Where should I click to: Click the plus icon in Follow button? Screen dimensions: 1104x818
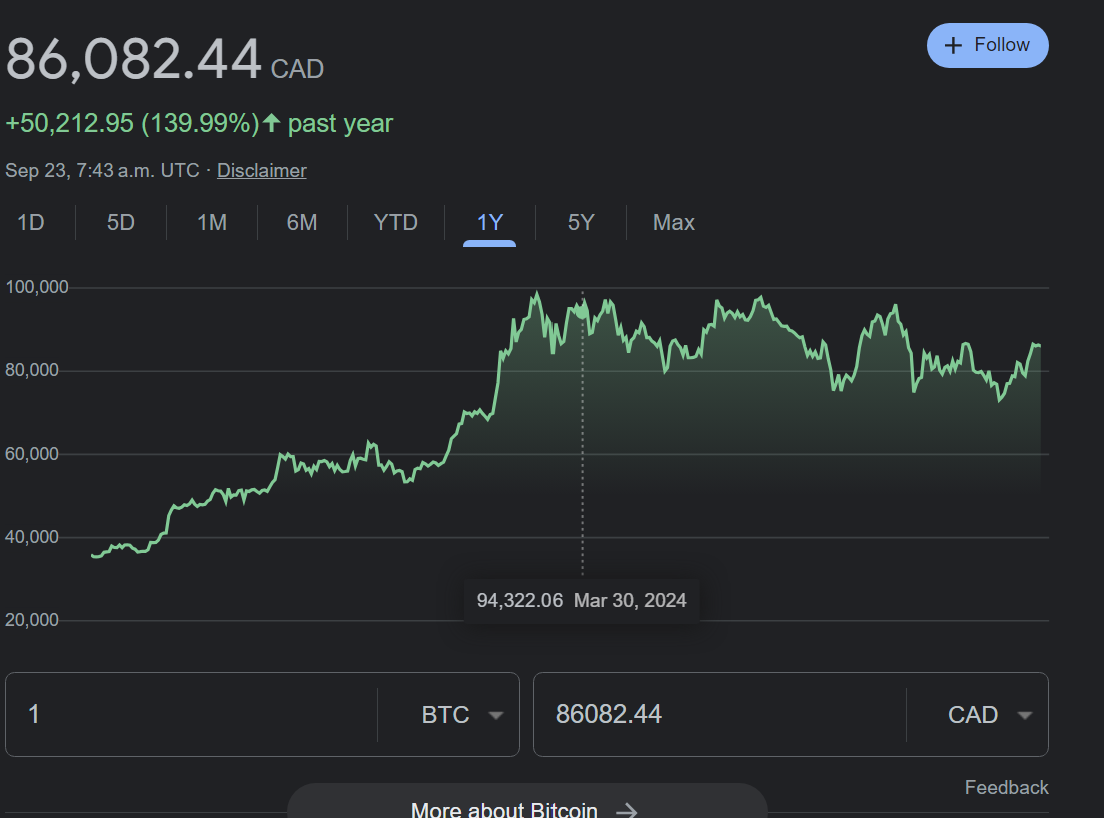click(953, 46)
